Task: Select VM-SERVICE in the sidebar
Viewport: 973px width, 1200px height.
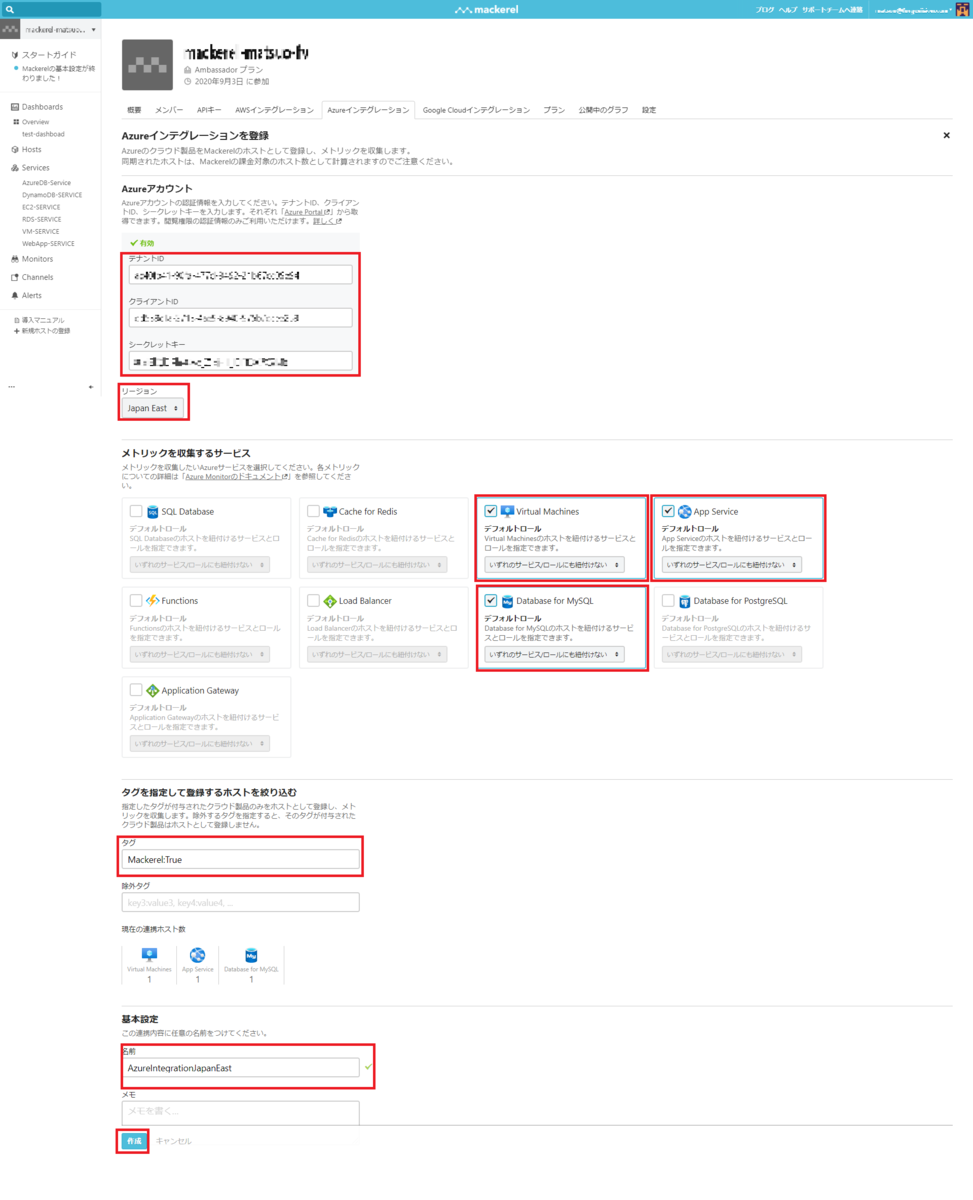Action: [x=40, y=231]
